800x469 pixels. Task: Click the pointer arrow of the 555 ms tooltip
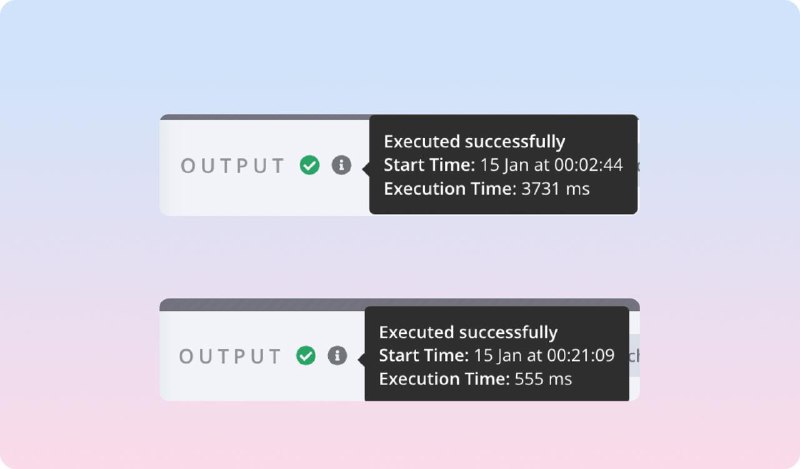[362, 359]
